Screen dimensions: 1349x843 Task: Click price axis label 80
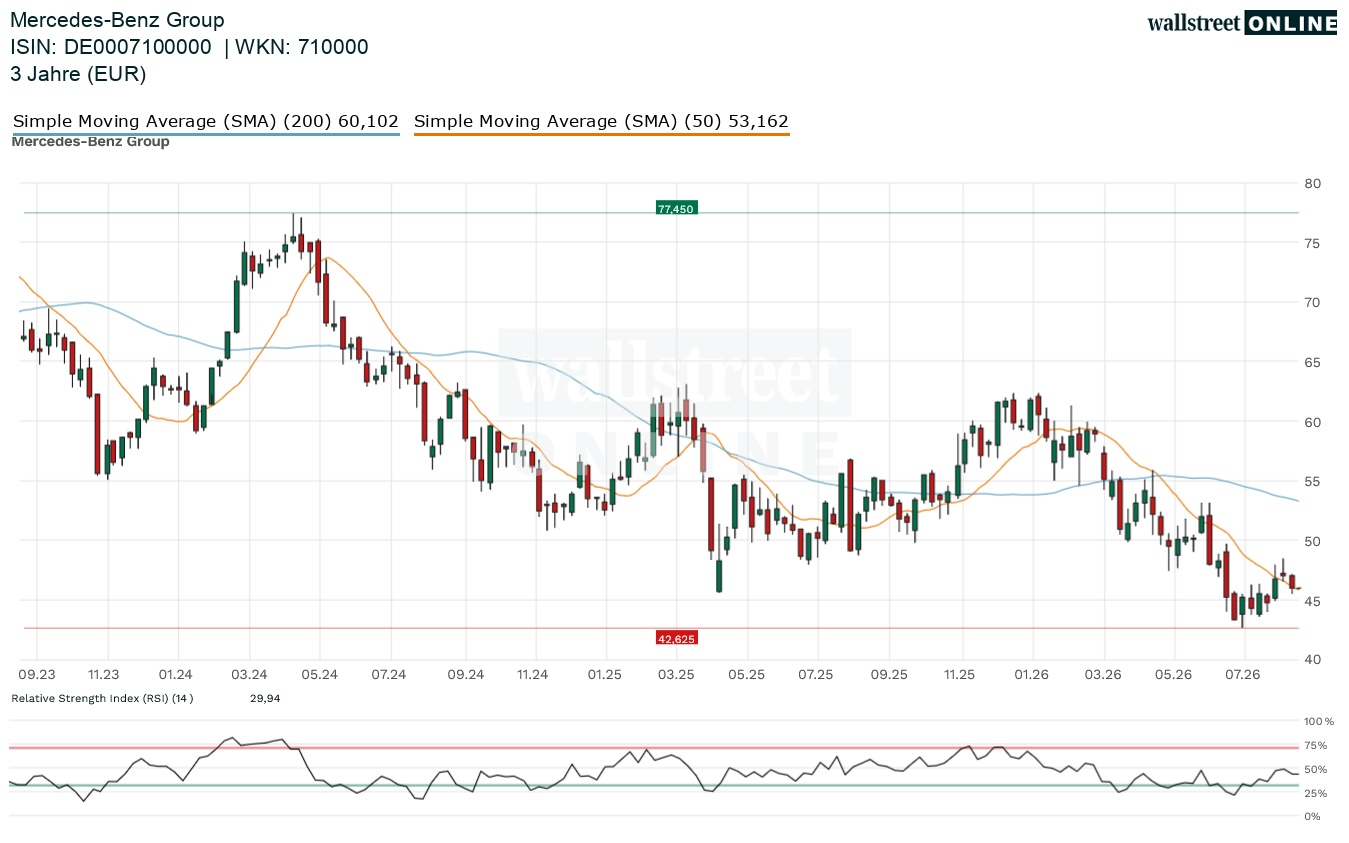click(x=1313, y=184)
